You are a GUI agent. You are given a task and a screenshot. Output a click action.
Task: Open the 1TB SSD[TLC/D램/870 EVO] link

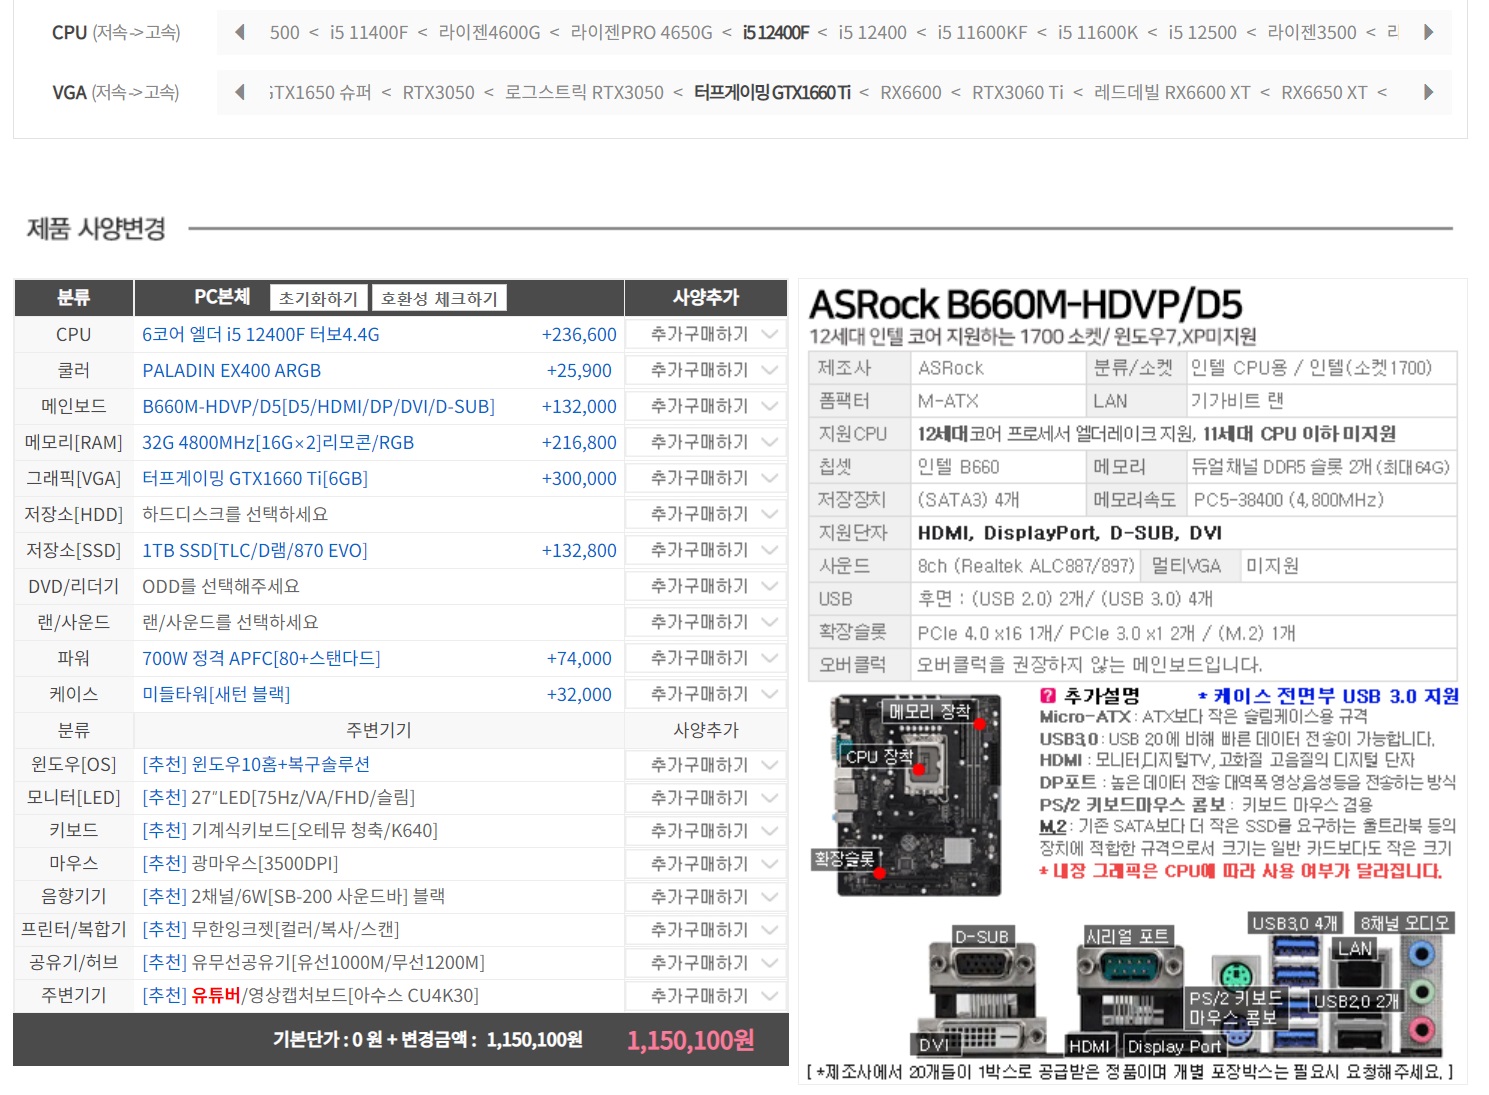(255, 551)
